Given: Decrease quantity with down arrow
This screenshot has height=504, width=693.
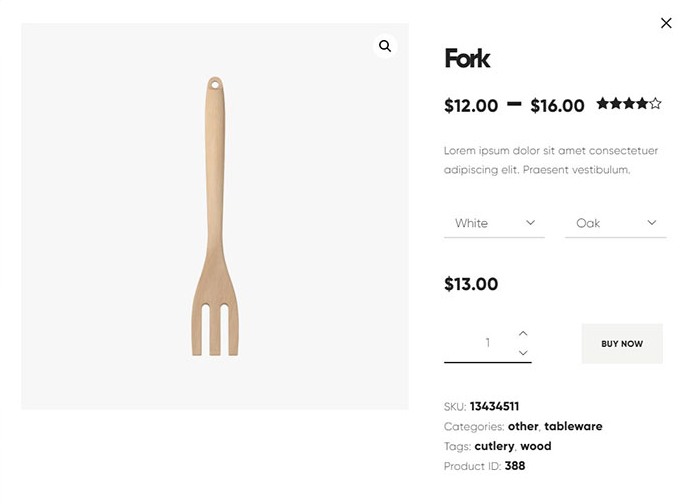Looking at the screenshot, I should (x=523, y=353).
